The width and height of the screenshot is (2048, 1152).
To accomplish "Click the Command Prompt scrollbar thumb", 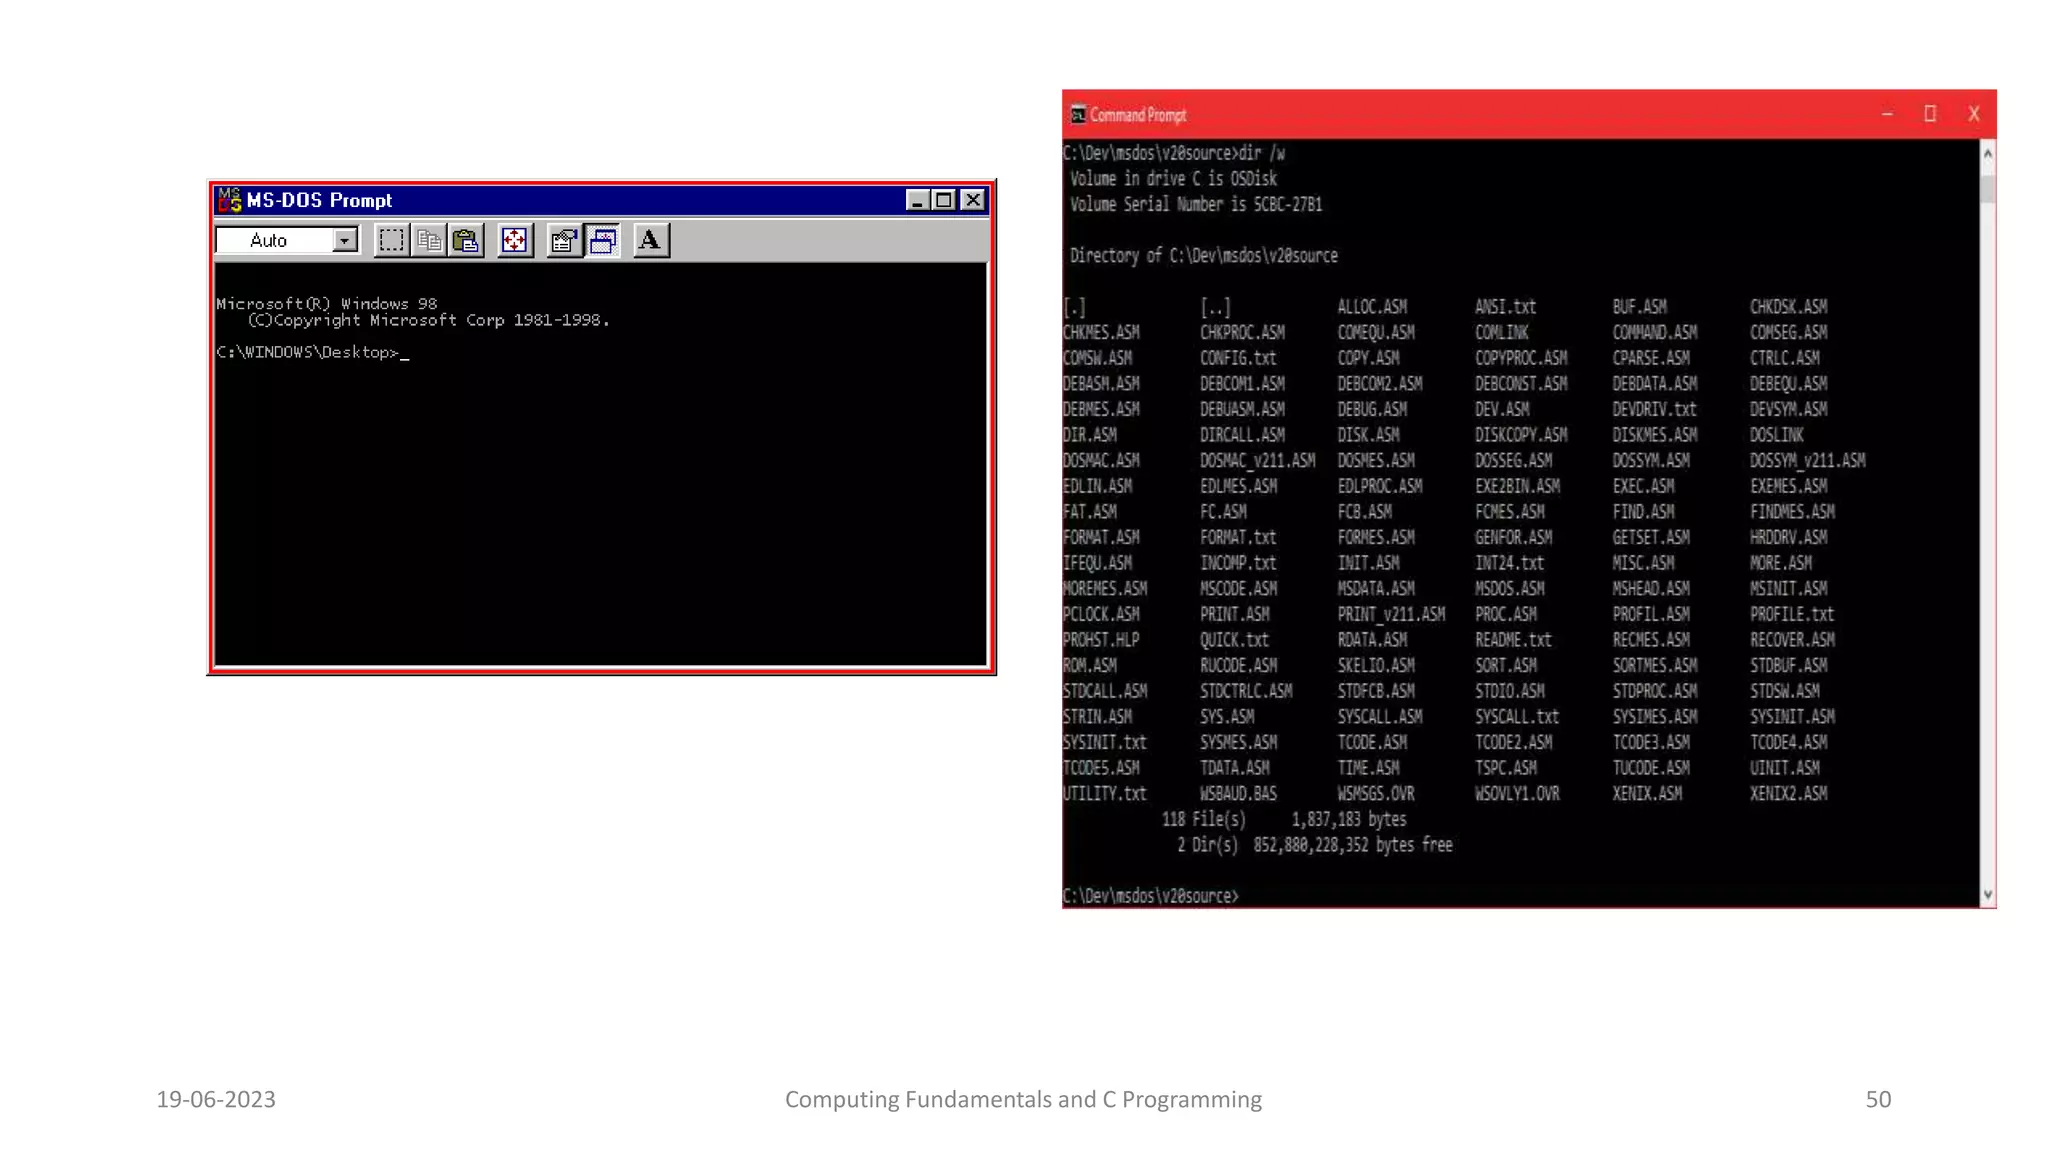I will tap(1988, 188).
